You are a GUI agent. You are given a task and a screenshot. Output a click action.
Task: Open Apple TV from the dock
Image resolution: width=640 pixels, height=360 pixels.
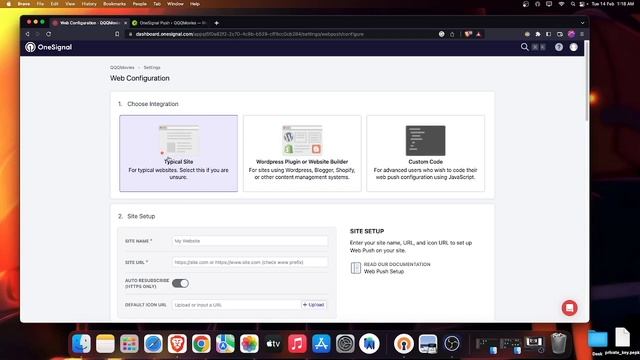(x=273, y=344)
